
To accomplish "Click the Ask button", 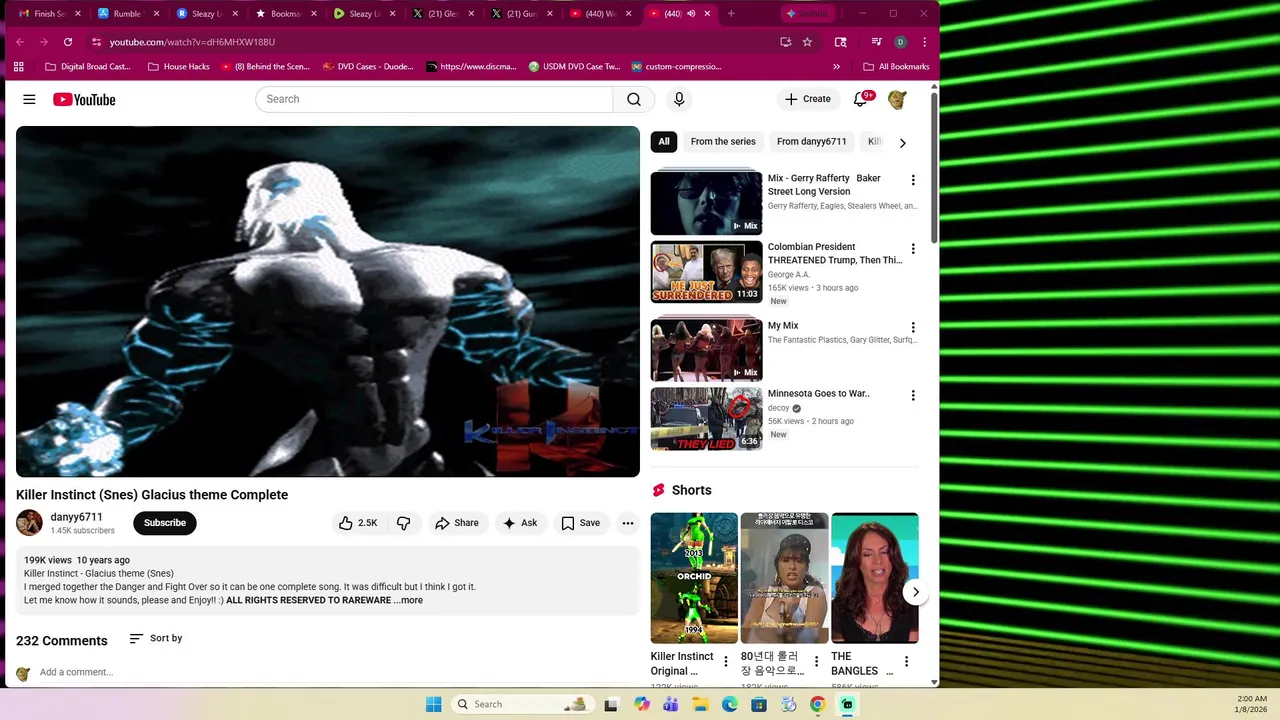I will 520,523.
